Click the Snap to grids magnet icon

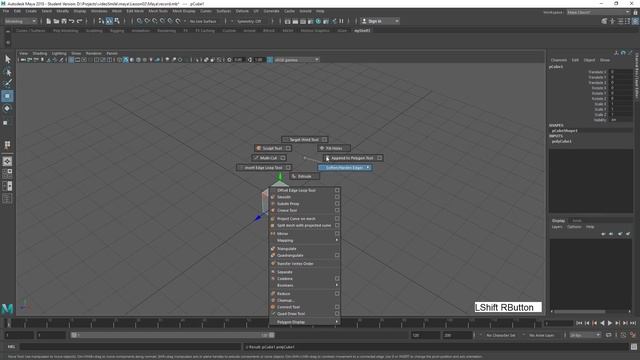pyautogui.click(x=140, y=21)
